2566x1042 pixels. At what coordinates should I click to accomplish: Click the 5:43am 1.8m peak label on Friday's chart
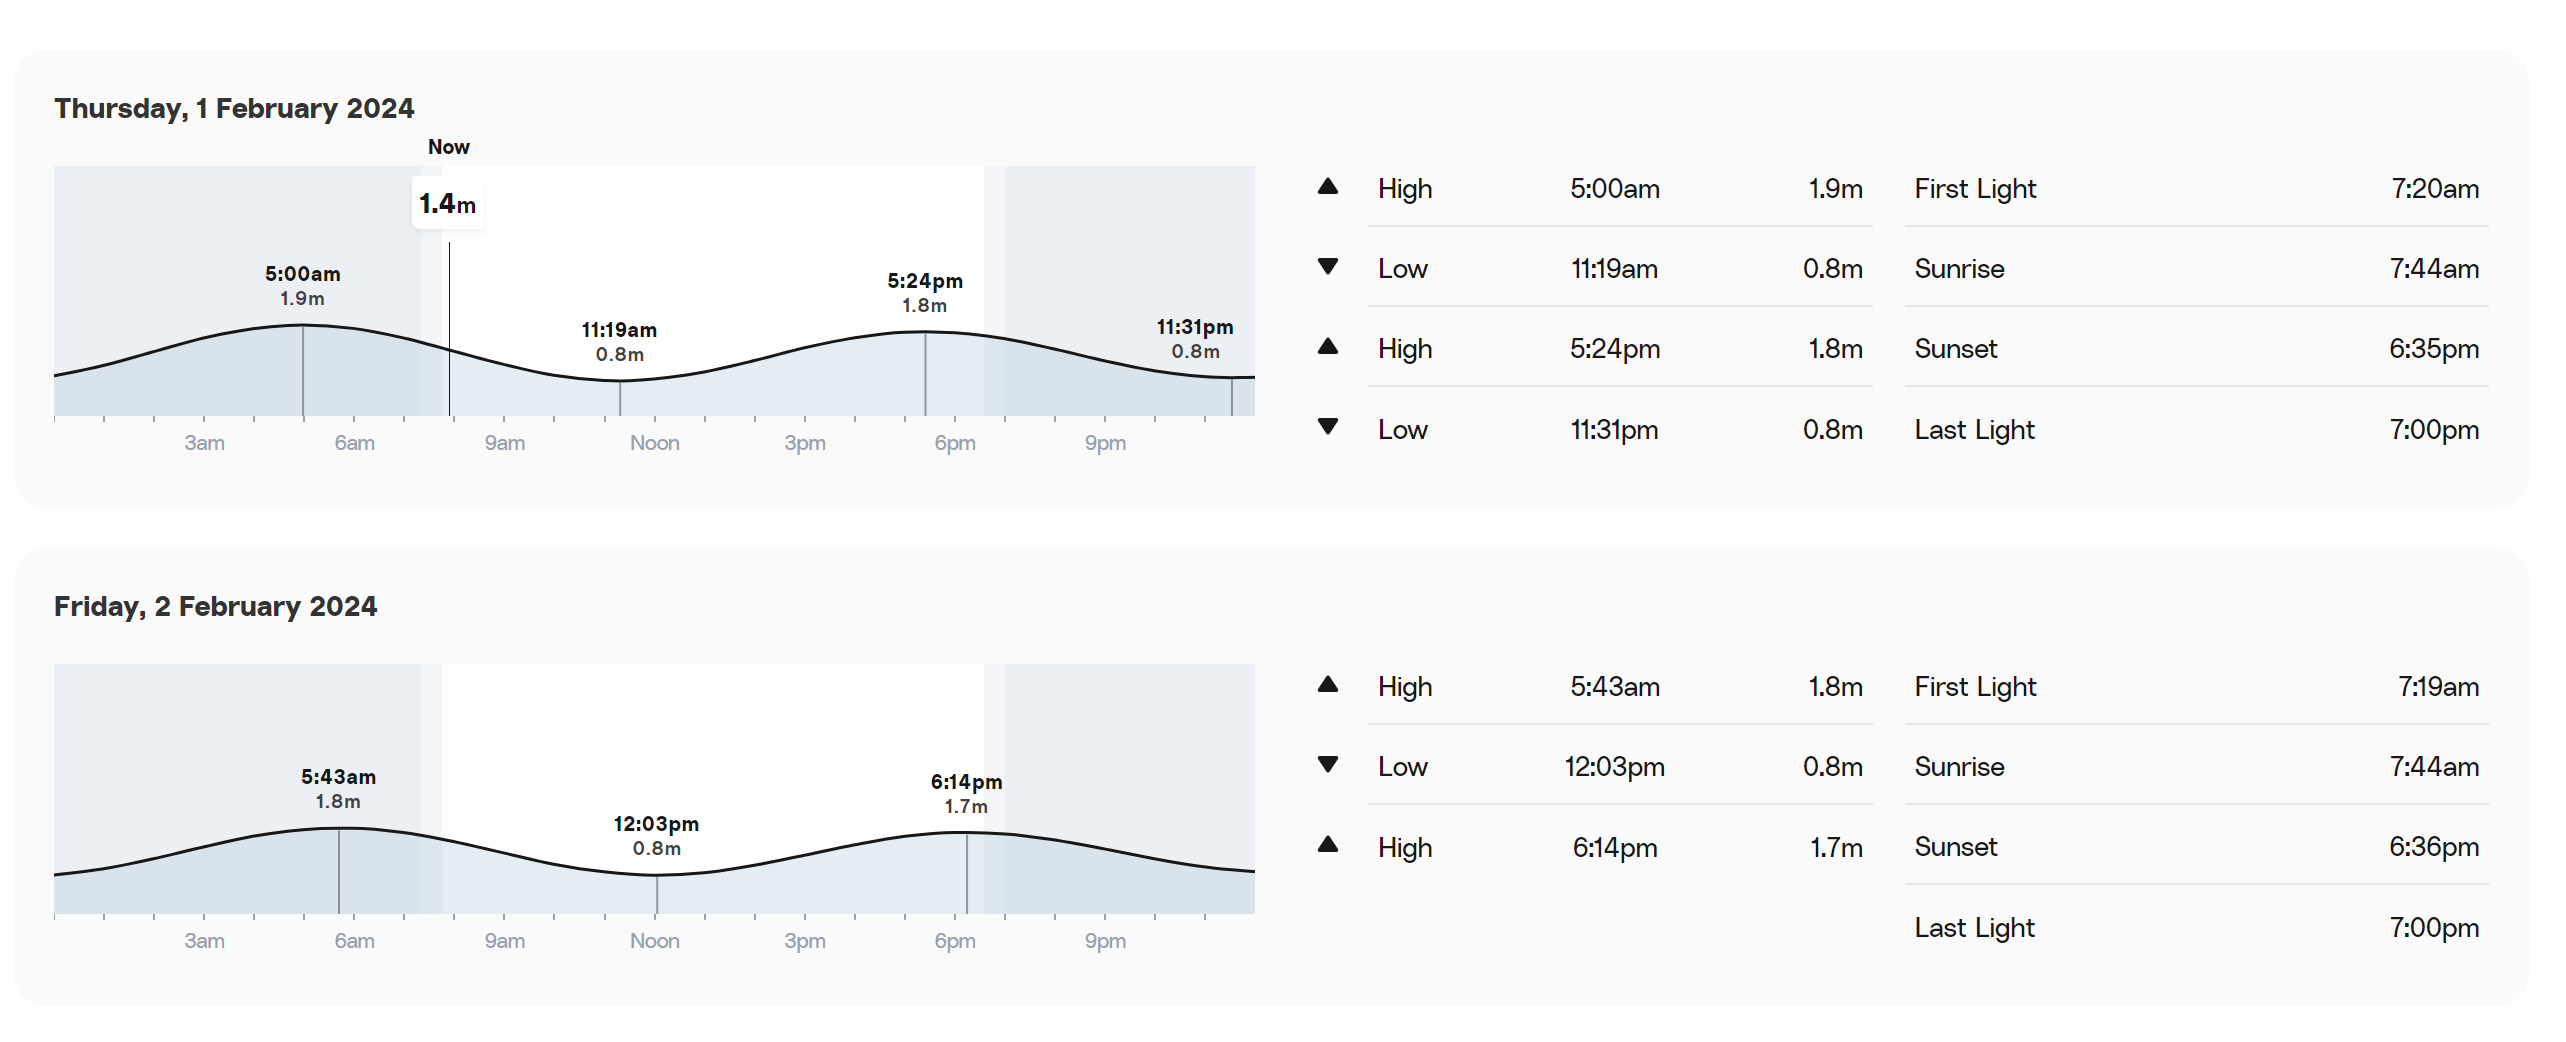[x=338, y=788]
